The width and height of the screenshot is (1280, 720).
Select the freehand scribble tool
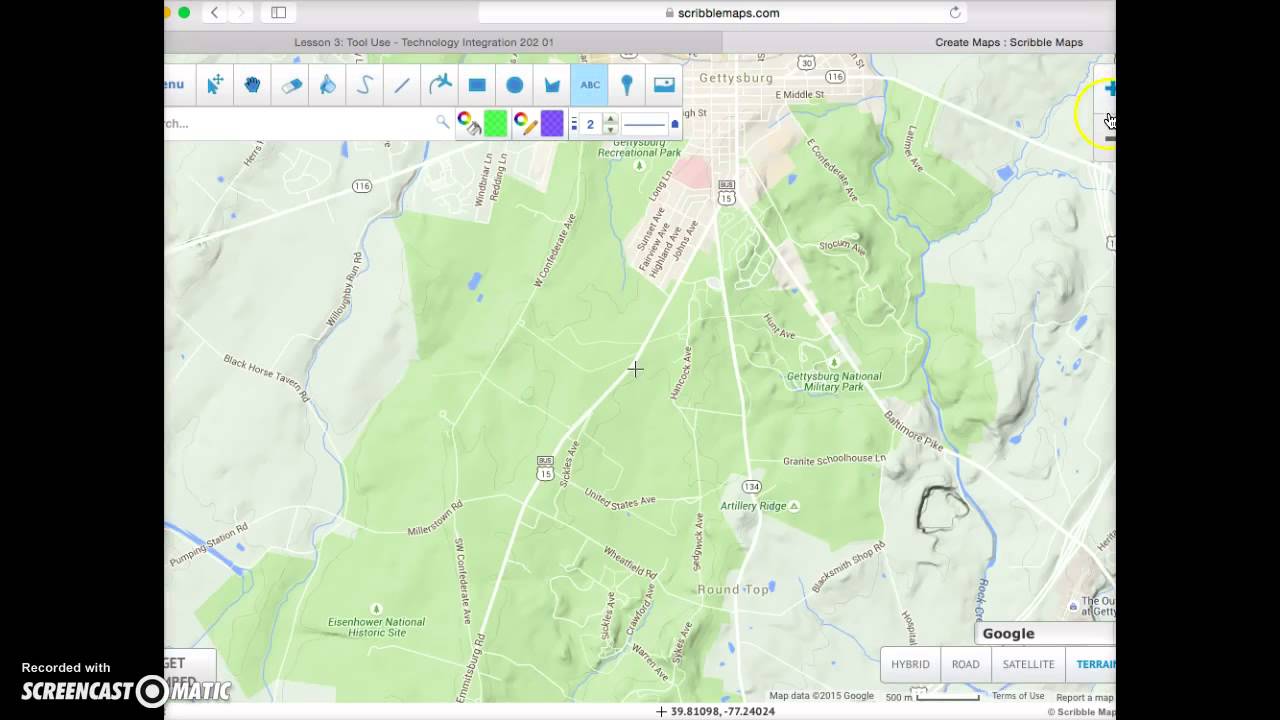(365, 85)
